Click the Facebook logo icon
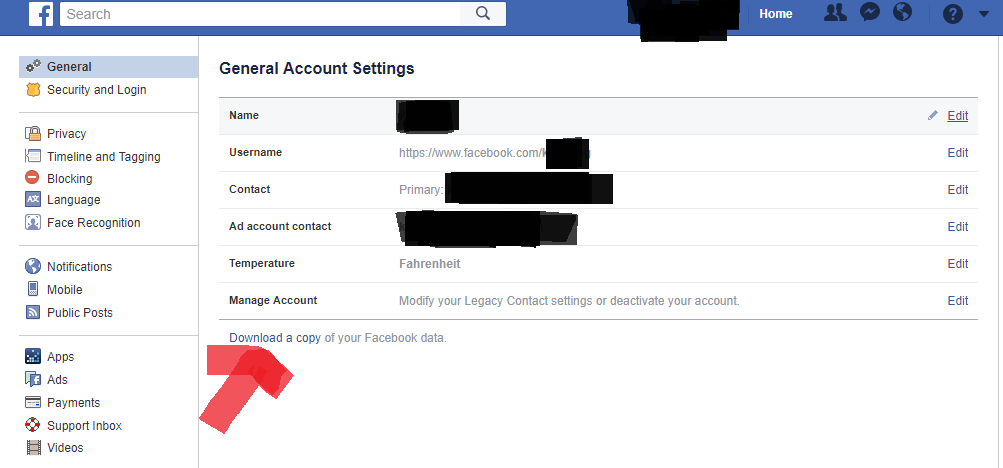This screenshot has width=1003, height=468. (x=41, y=14)
